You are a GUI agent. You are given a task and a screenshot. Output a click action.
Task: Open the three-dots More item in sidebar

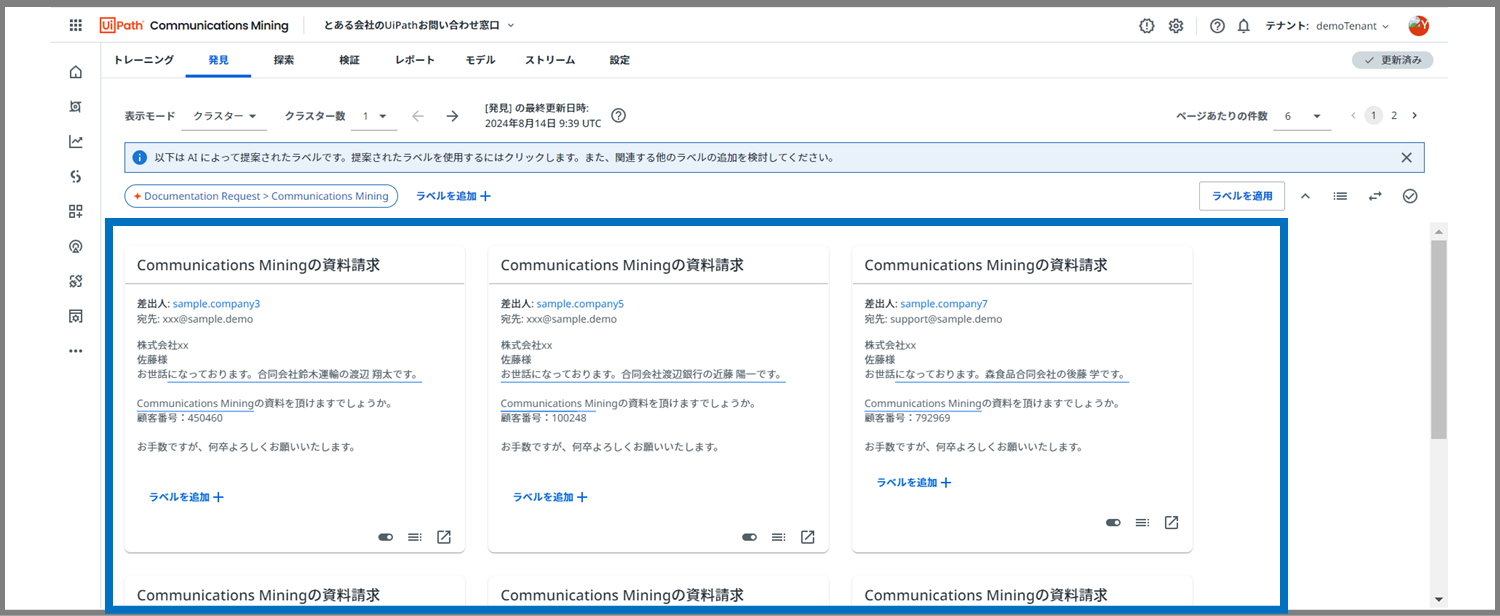[x=76, y=351]
